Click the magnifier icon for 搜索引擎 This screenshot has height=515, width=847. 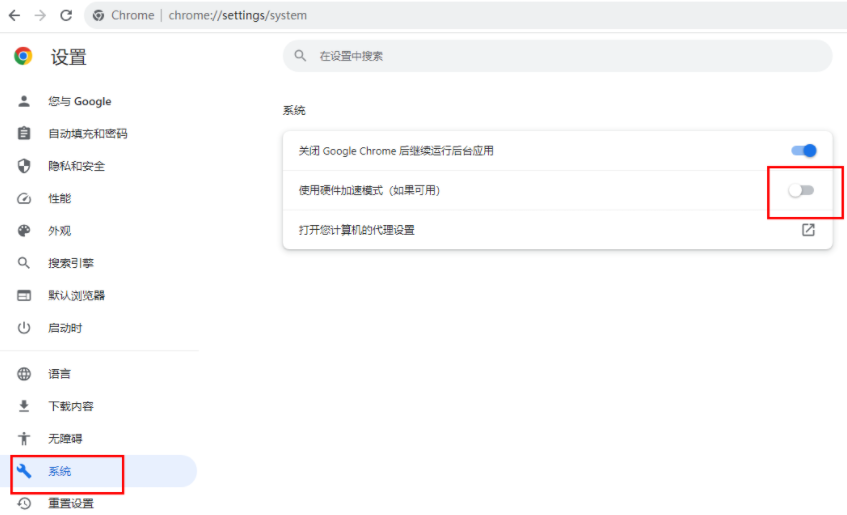[24, 263]
